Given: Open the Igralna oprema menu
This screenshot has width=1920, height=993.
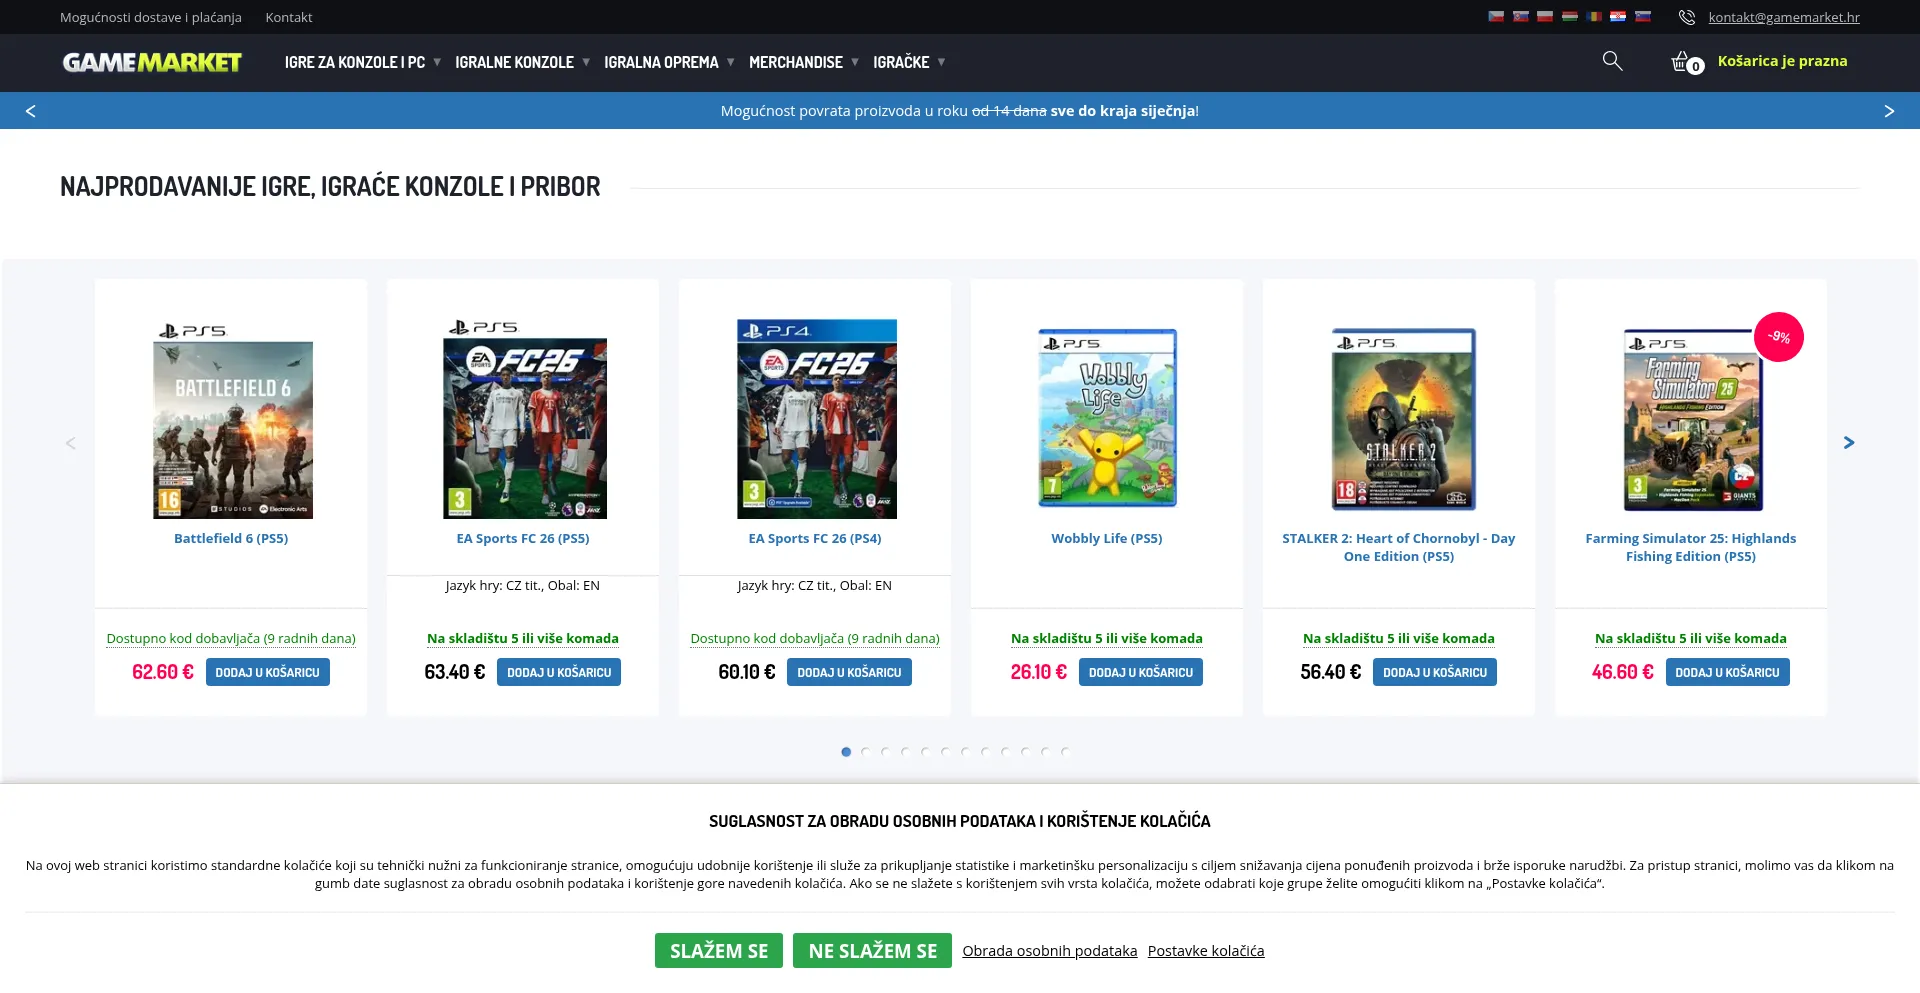Looking at the screenshot, I should (661, 62).
